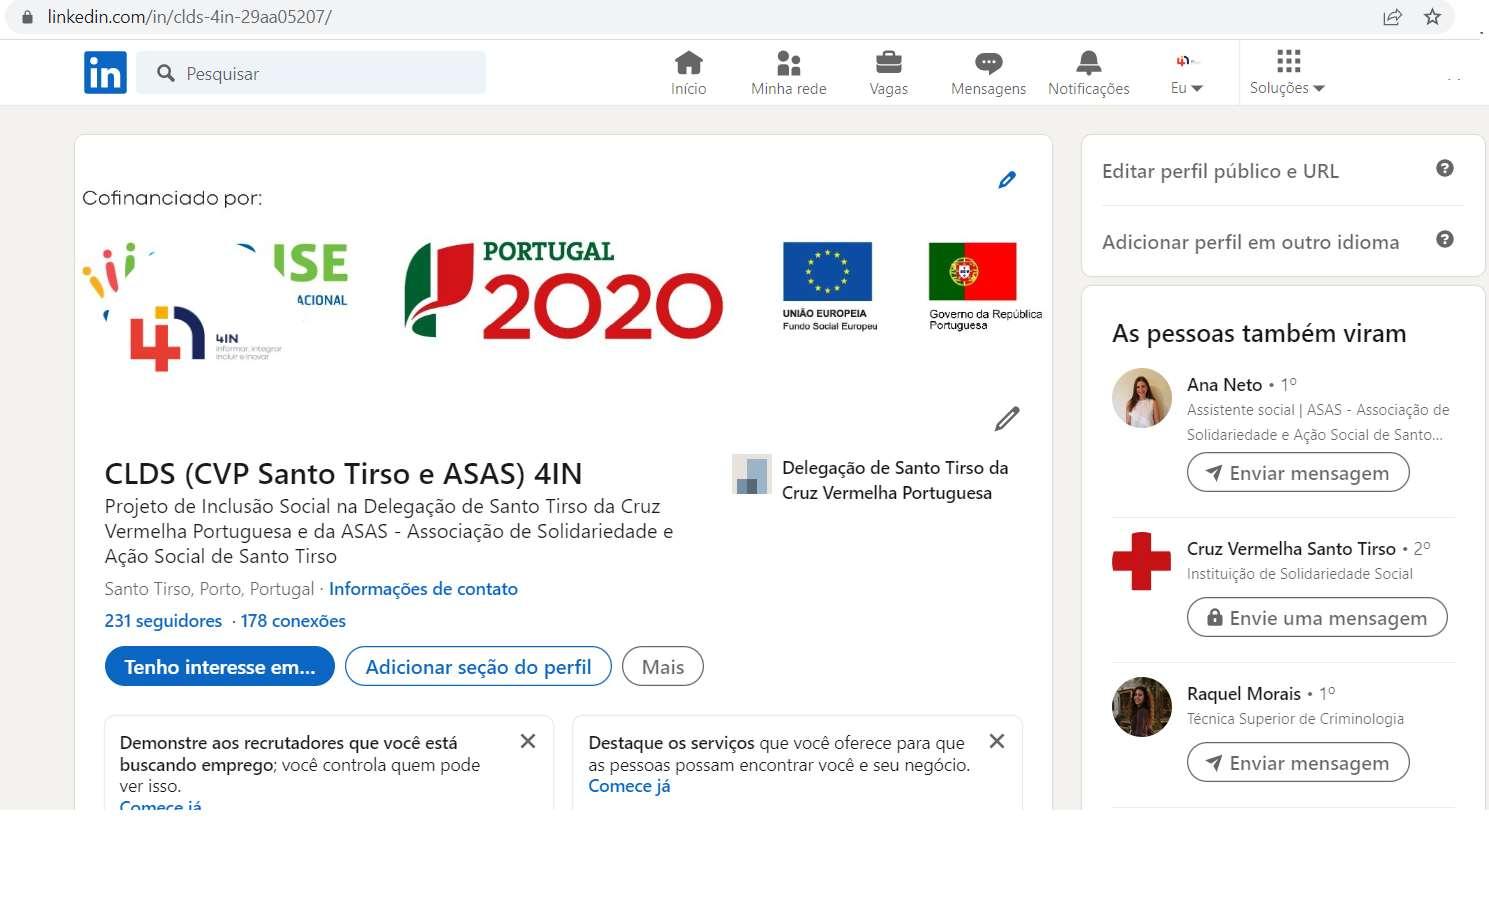Dismiss the Destaque os serviços card
This screenshot has width=1489, height=923.
(997, 741)
